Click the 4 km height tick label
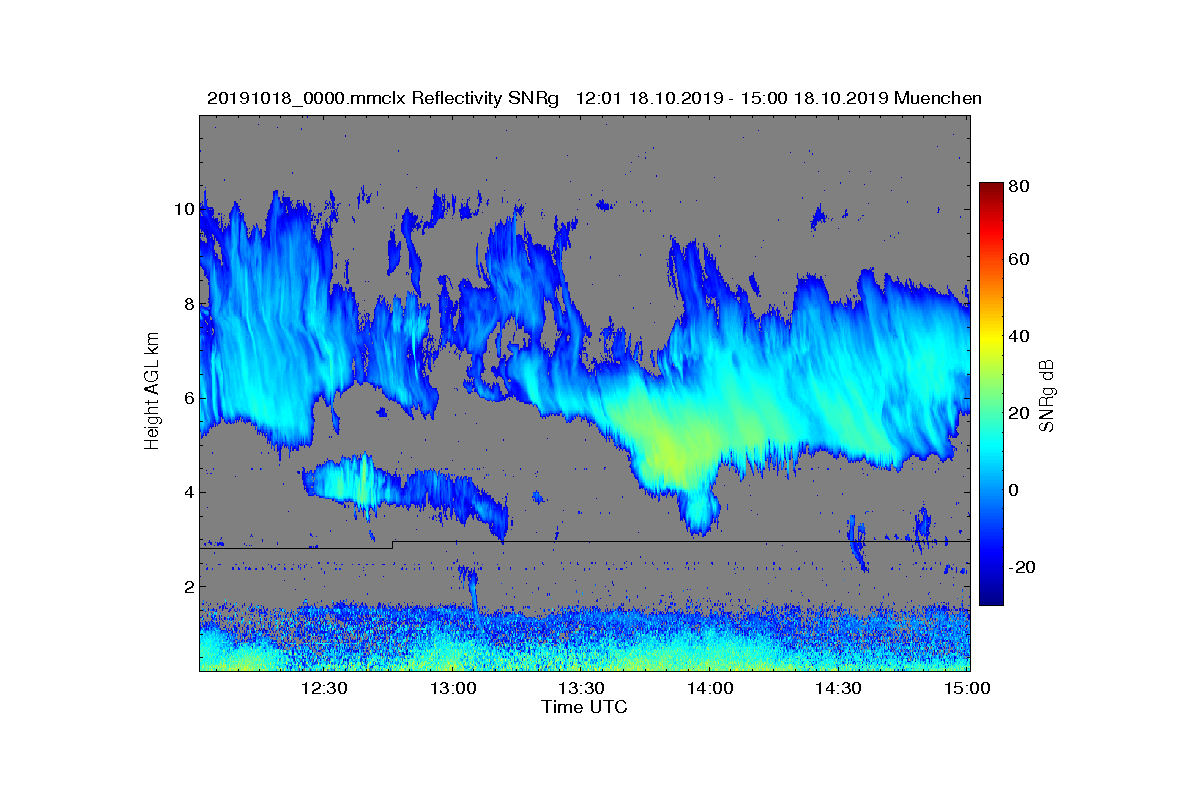 pyautogui.click(x=188, y=492)
